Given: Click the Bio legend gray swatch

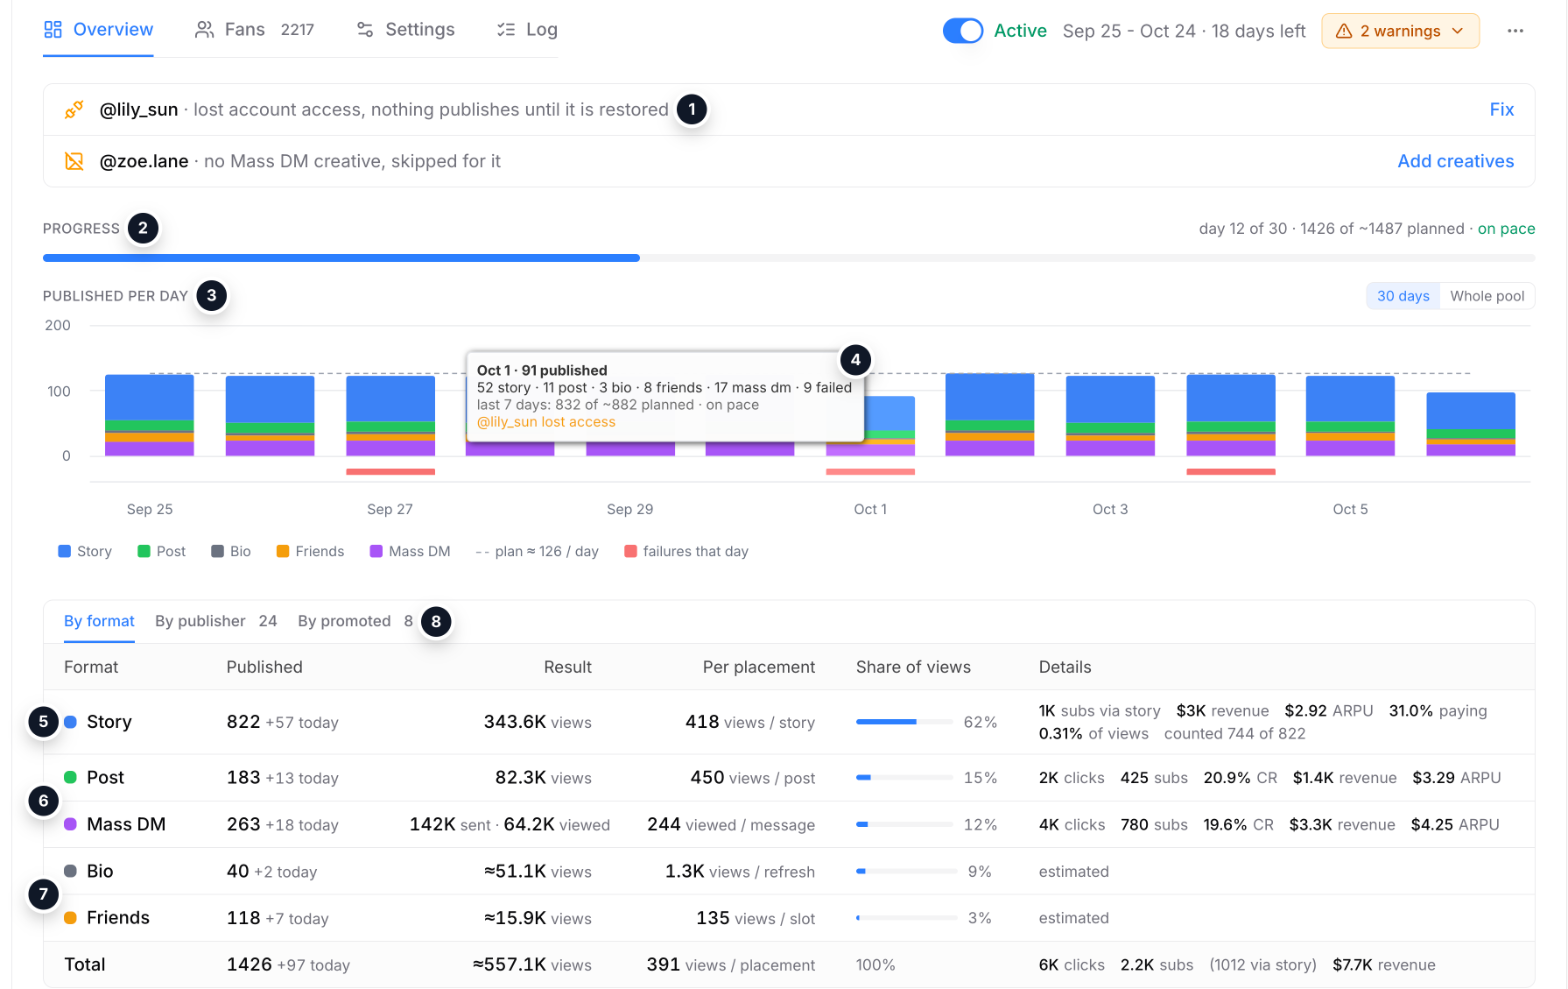Looking at the screenshot, I should (217, 551).
